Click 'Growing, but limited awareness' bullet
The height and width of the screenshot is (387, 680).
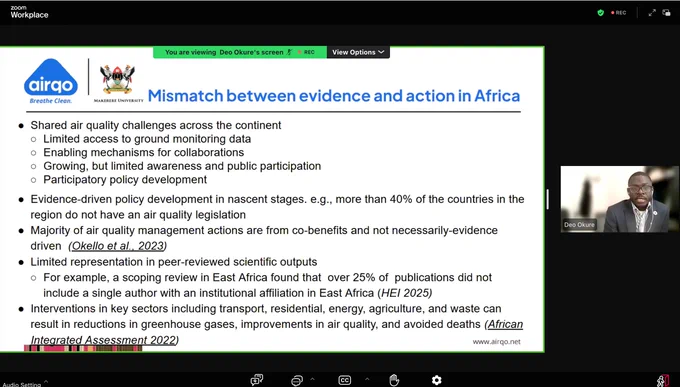[182, 166]
